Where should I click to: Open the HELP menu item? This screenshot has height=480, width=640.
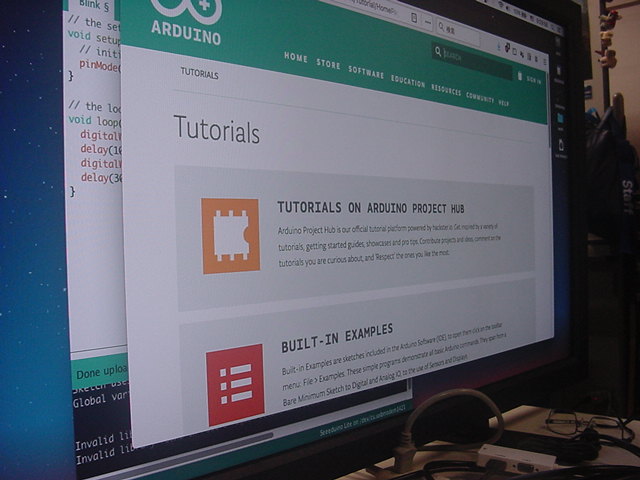(x=504, y=103)
